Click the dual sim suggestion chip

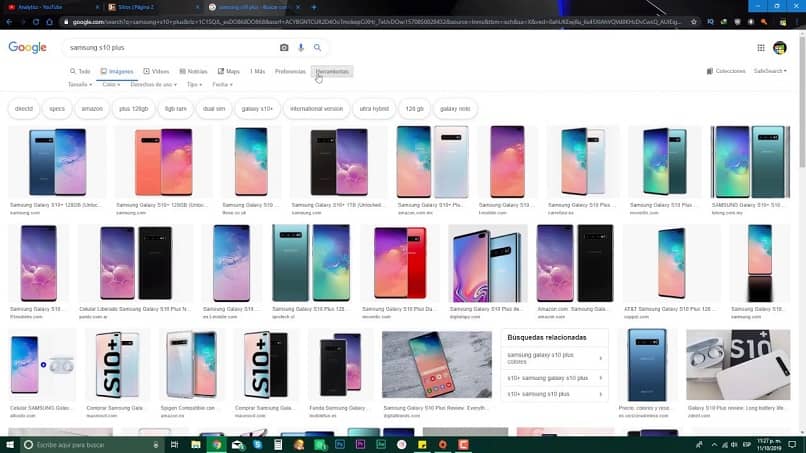pyautogui.click(x=214, y=108)
